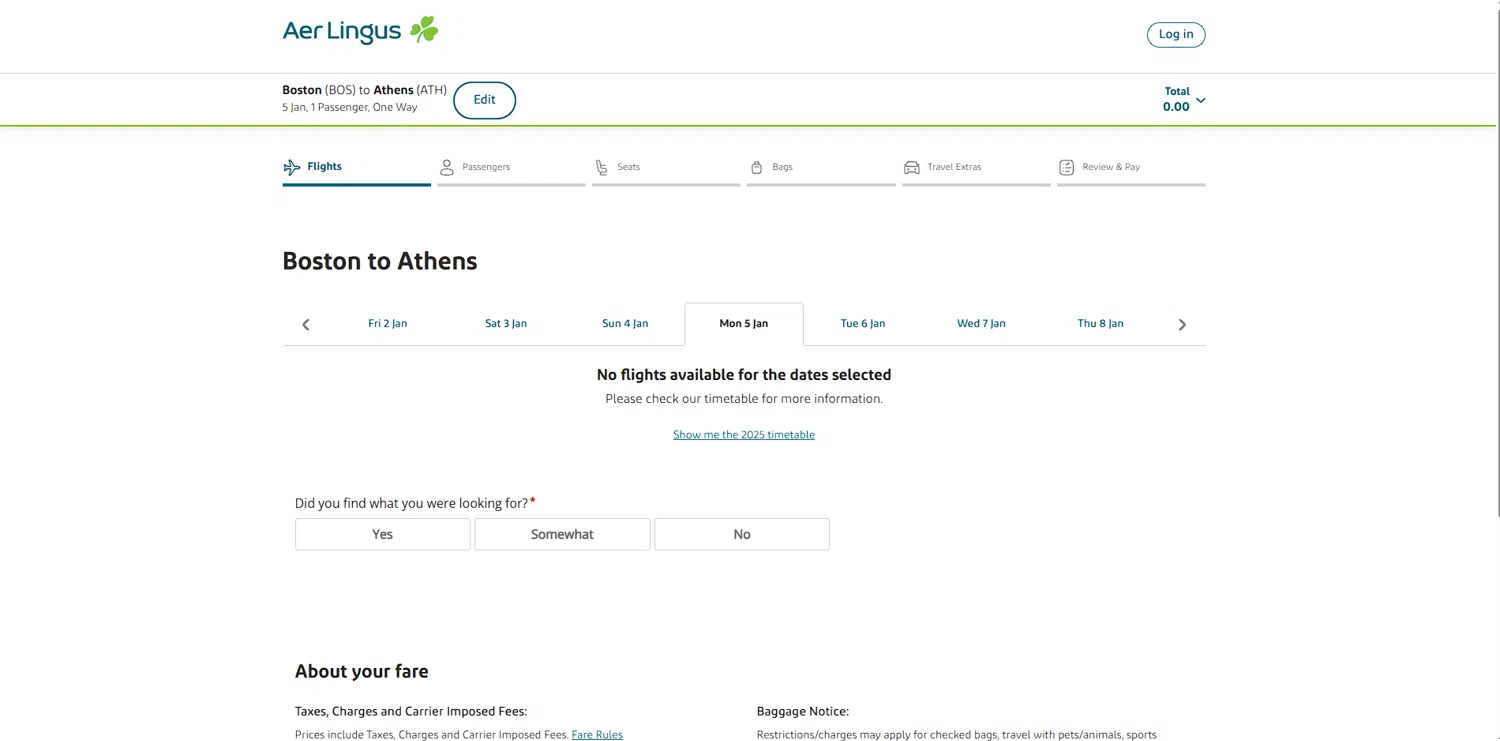
Task: Answer Somewhat to the feedback question
Action: point(562,534)
